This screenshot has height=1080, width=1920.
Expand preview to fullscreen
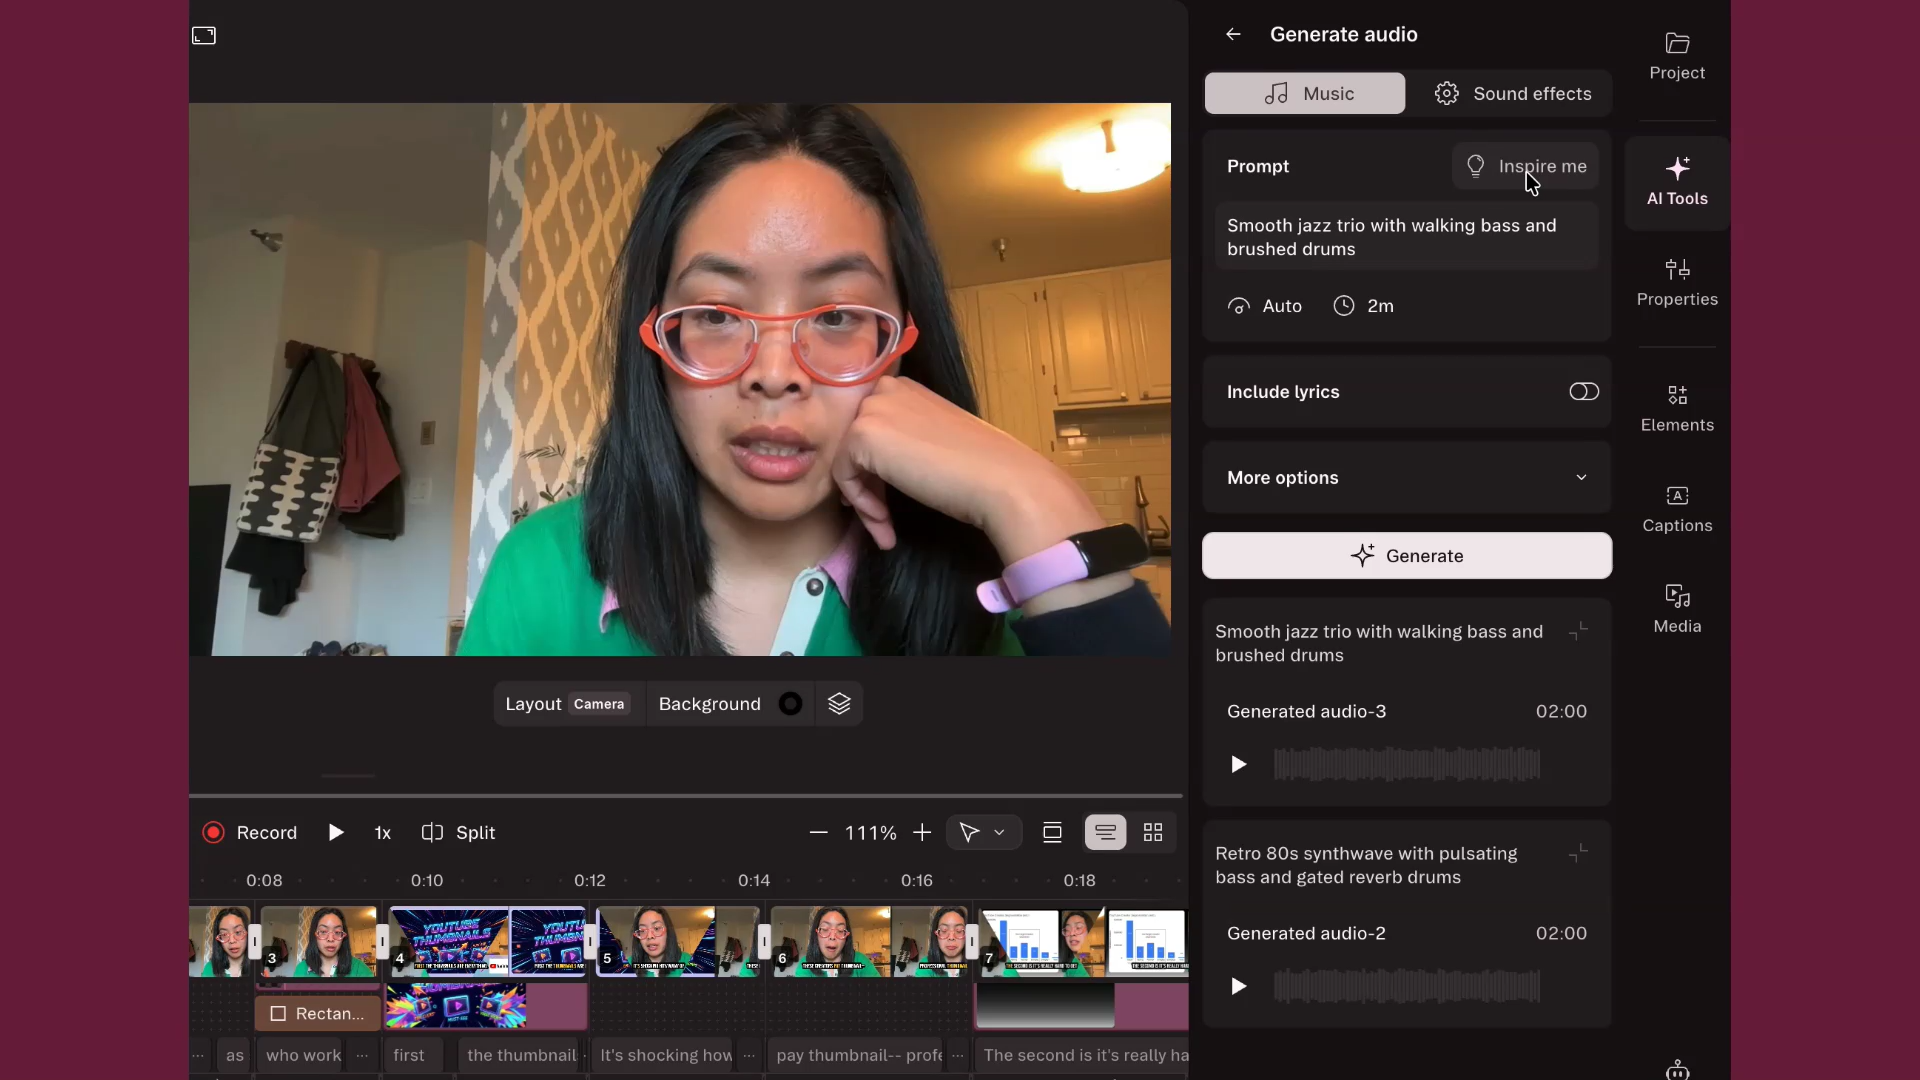tap(204, 36)
